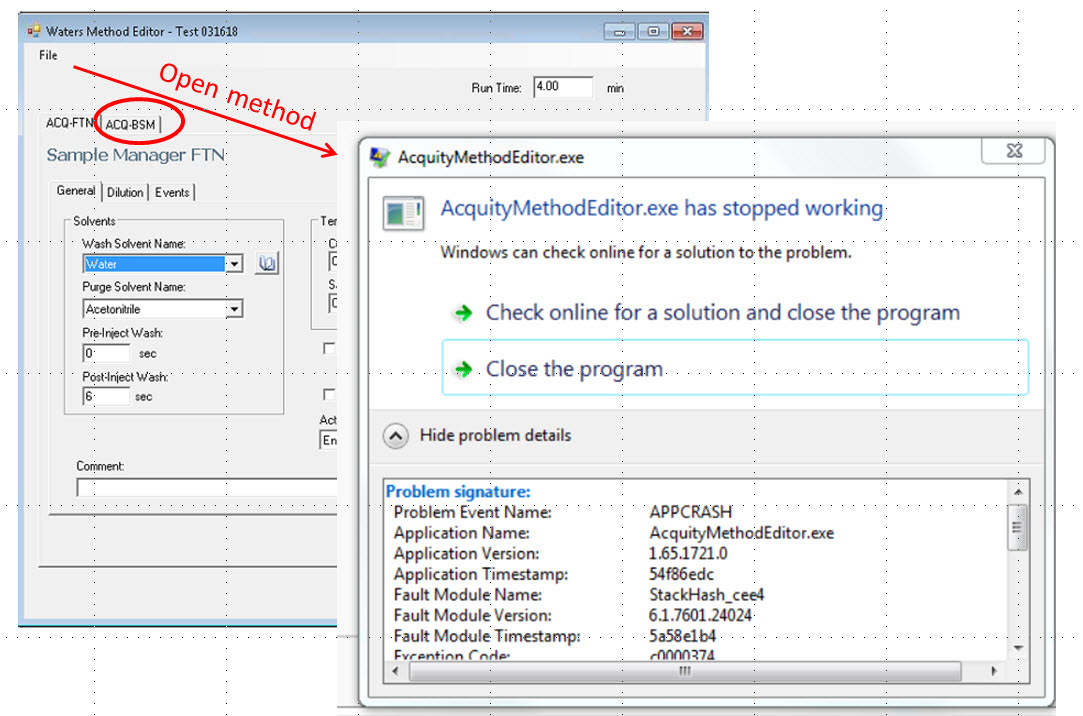Switch to the ACQ-BSM tab
Image resolution: width=1083 pixels, height=716 pixels.
coord(130,125)
